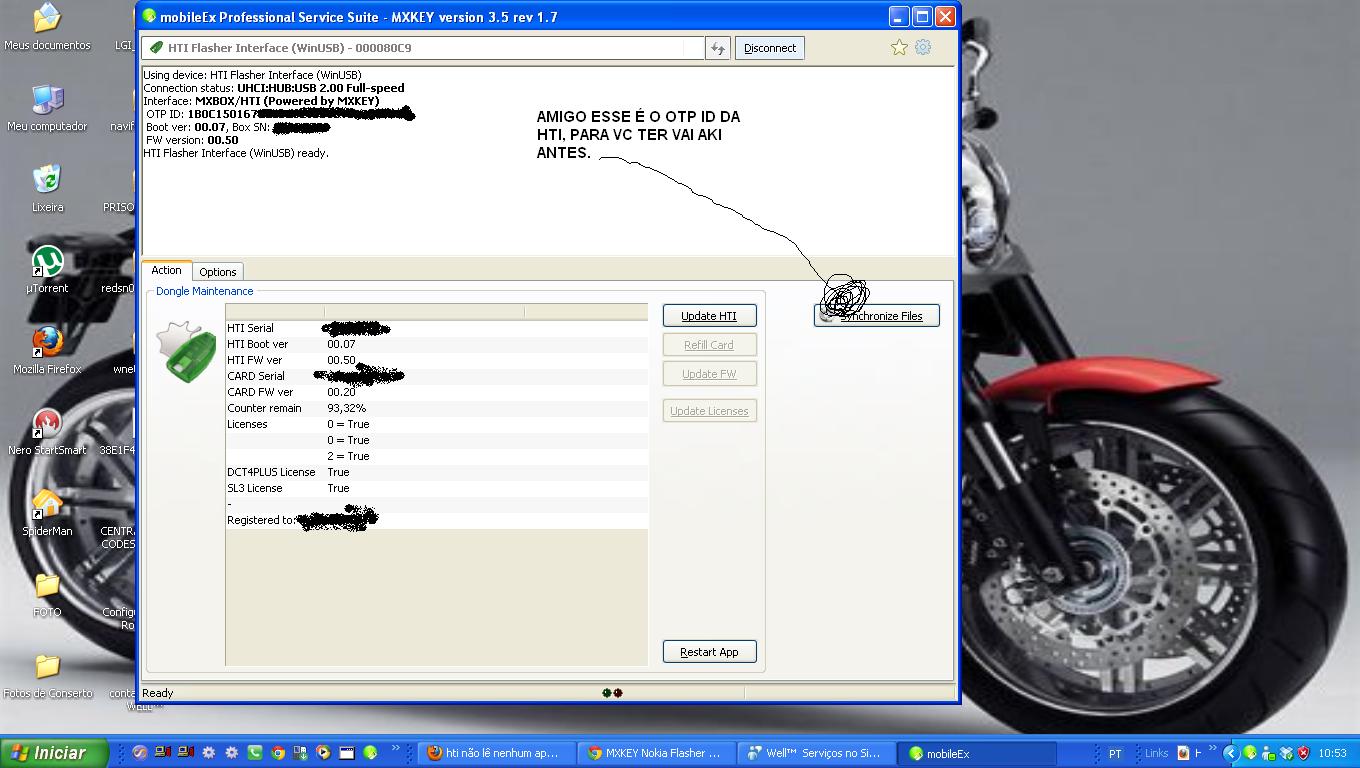Click the 10:53 system clock
Image resolution: width=1360 pixels, height=768 pixels.
(1332, 753)
